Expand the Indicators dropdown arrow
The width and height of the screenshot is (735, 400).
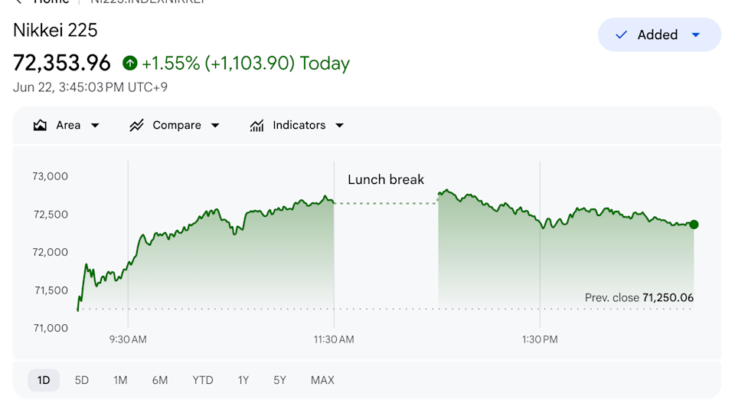[340, 126]
